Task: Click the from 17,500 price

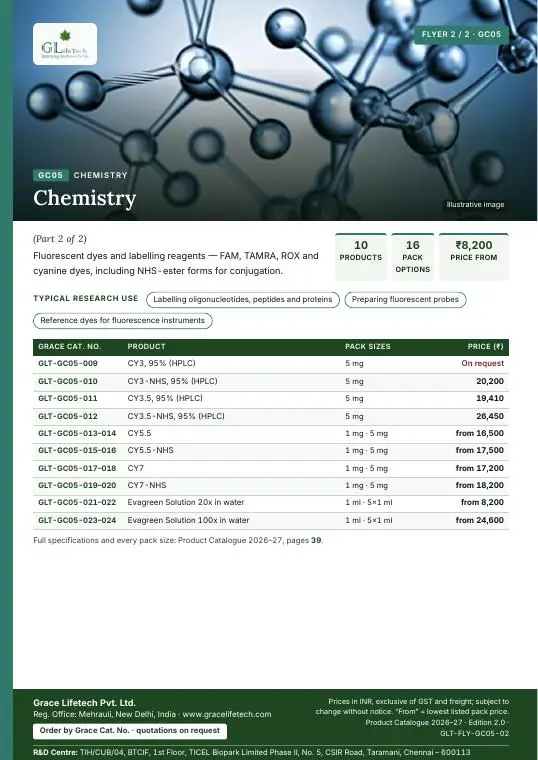Action: (480, 450)
